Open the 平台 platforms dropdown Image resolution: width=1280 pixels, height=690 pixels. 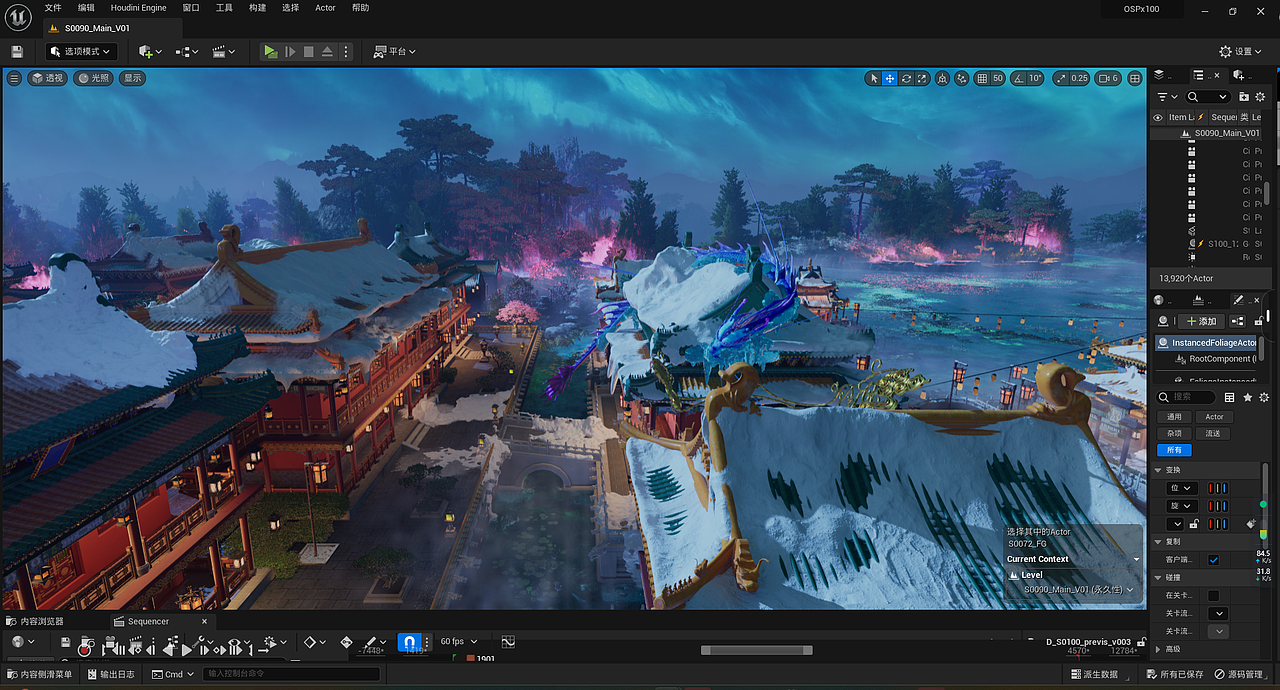click(x=394, y=51)
